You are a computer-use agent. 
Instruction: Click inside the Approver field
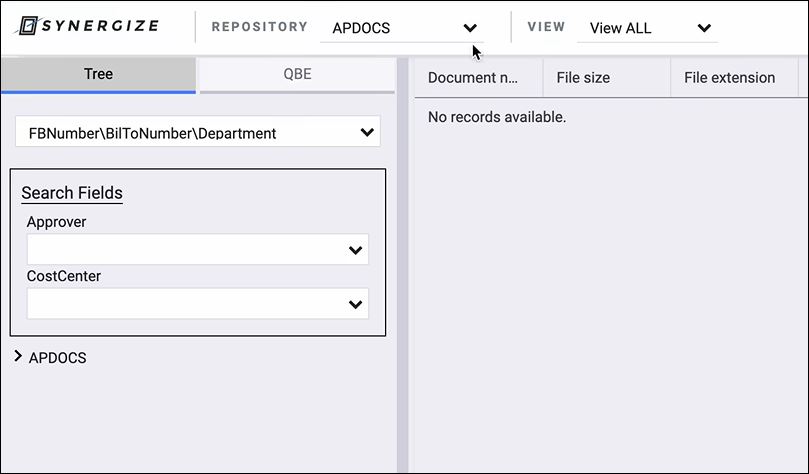198,250
